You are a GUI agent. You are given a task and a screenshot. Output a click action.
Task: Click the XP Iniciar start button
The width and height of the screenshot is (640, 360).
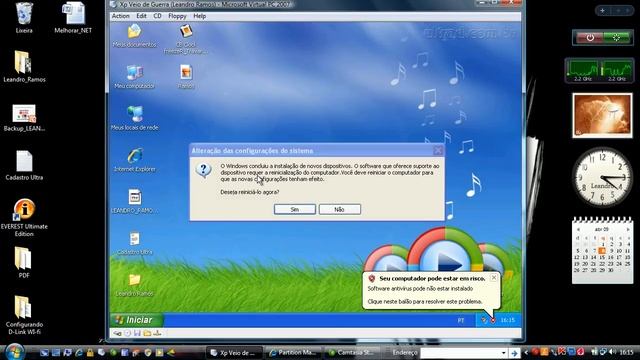pyautogui.click(x=137, y=320)
